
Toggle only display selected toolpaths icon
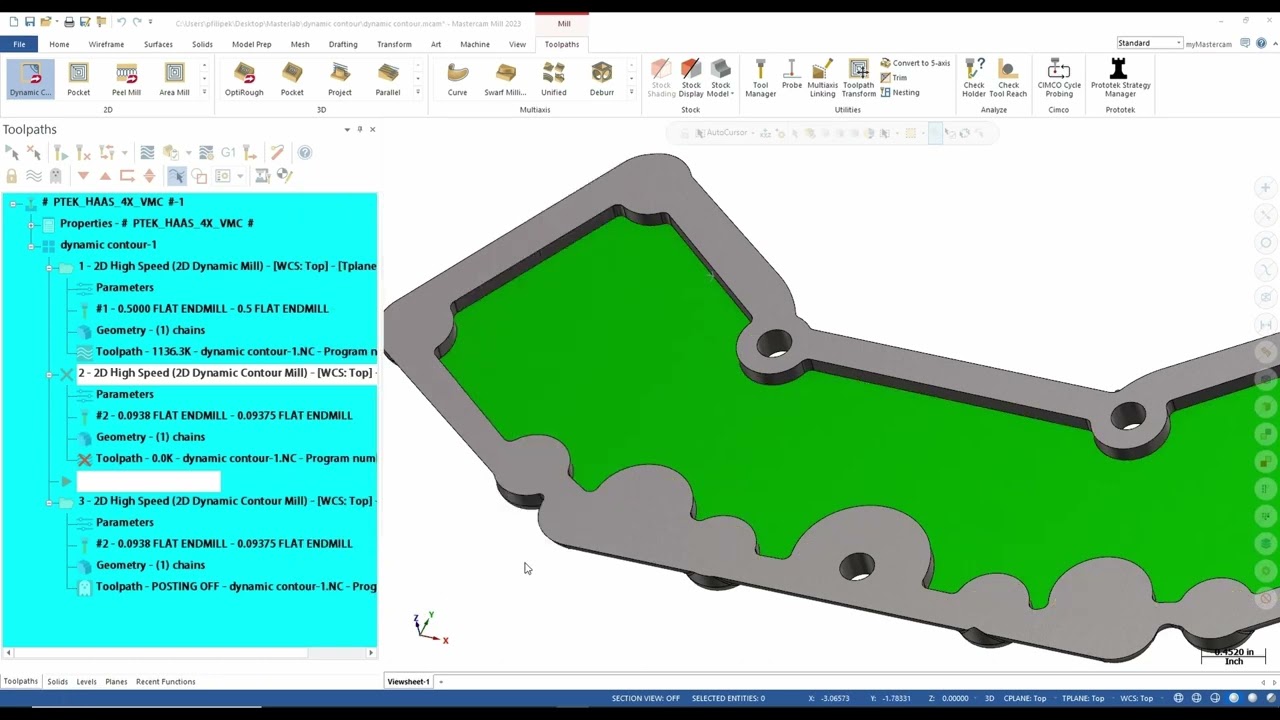[x=176, y=176]
